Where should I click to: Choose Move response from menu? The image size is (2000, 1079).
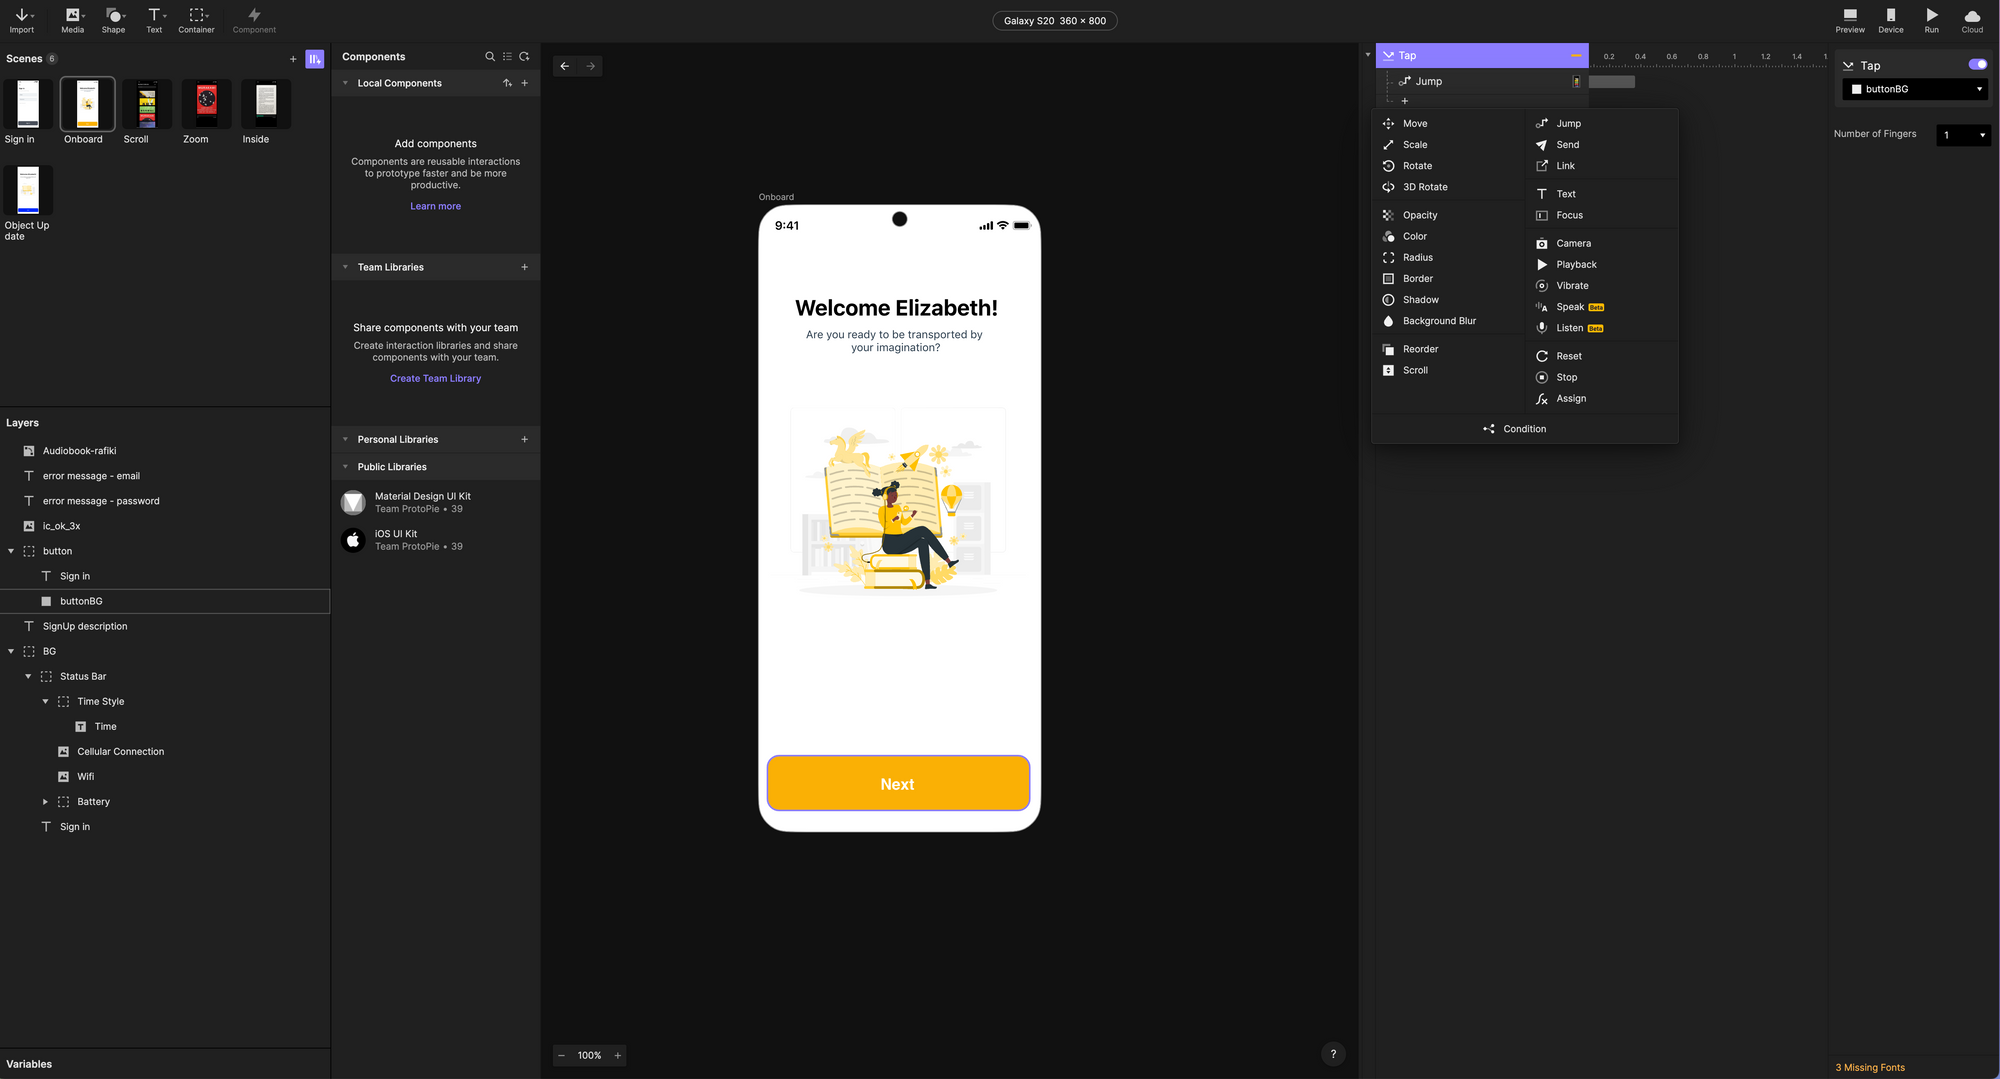click(1448, 124)
